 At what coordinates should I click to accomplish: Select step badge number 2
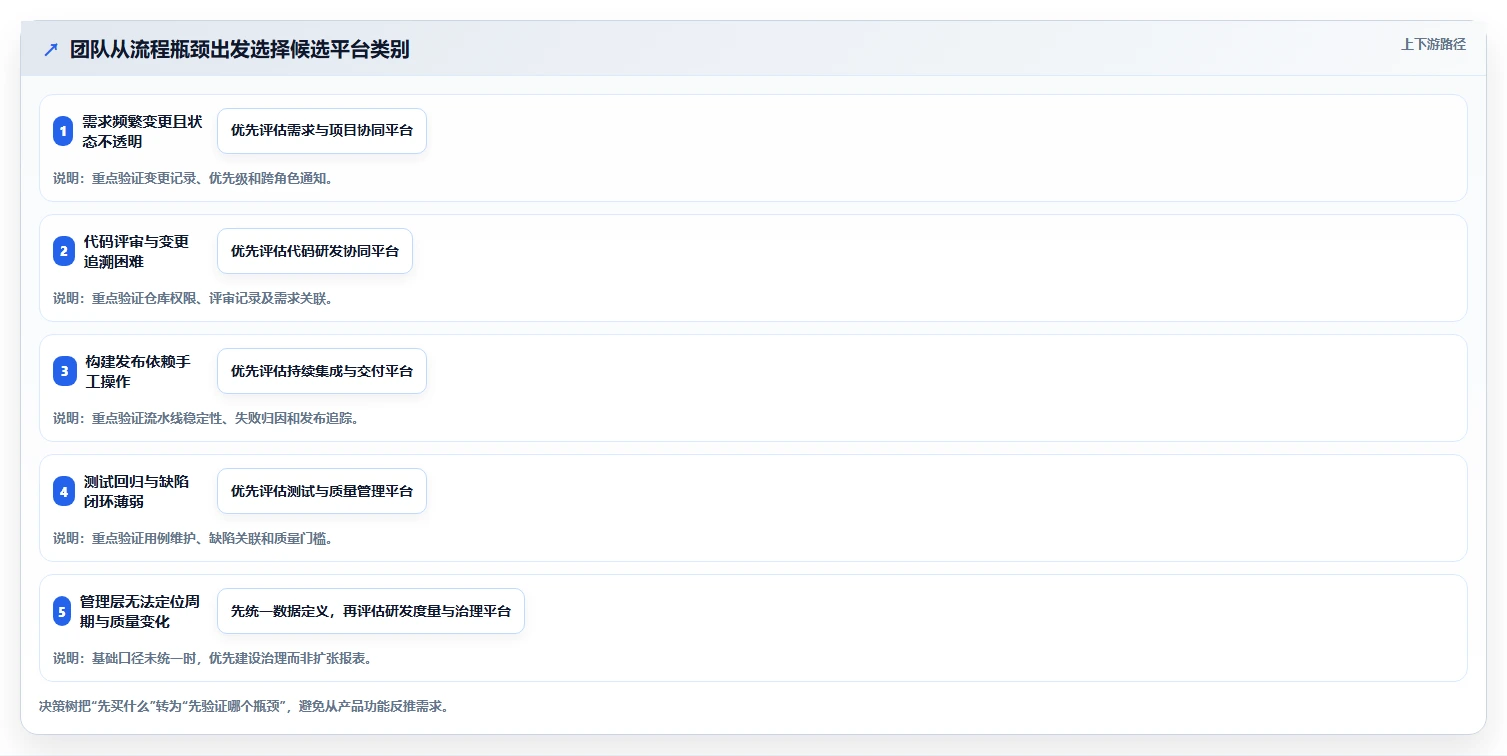coord(63,251)
